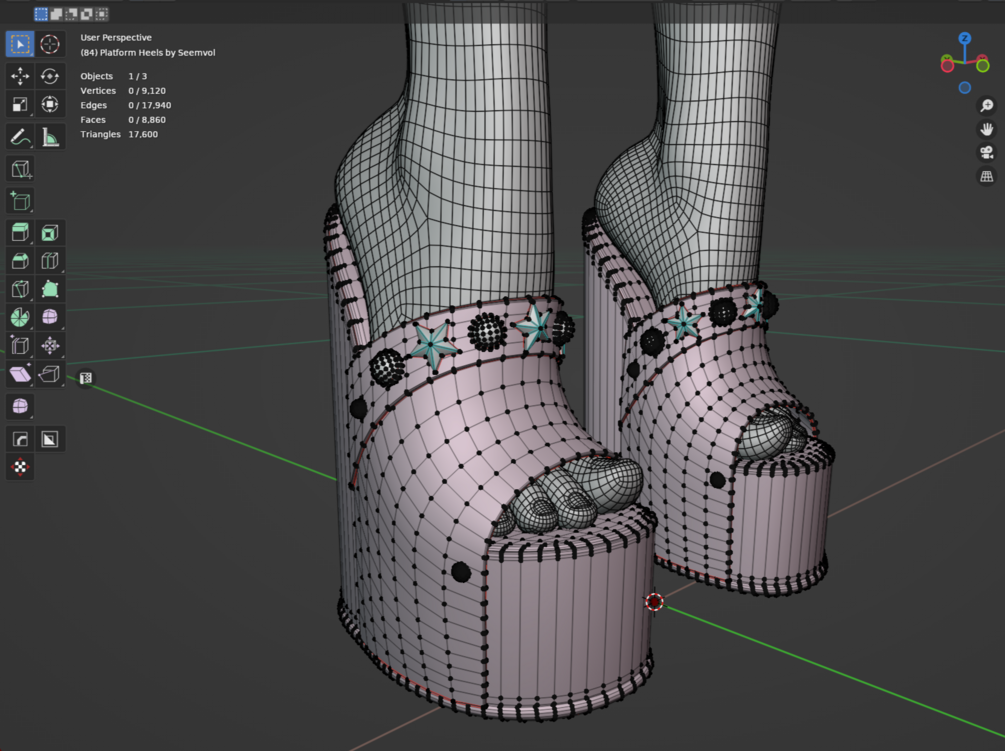Switch to the Scale tool
This screenshot has width=1005, height=751.
[x=20, y=104]
